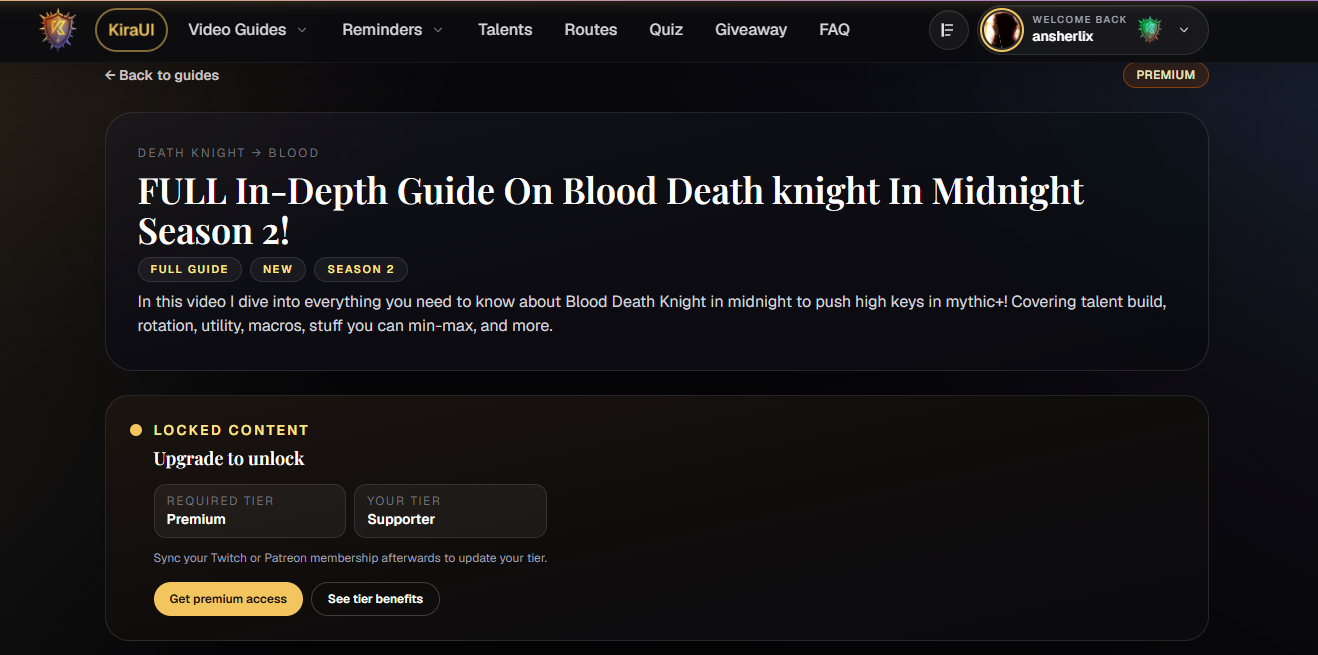
Task: Open the Giveaway page
Action: point(751,30)
